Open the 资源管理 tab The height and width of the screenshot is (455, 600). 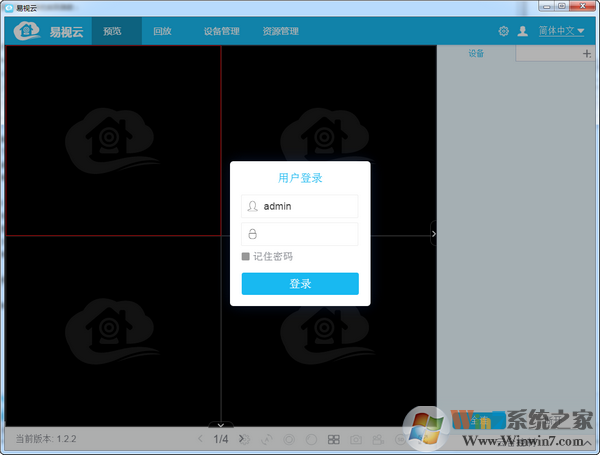280,31
